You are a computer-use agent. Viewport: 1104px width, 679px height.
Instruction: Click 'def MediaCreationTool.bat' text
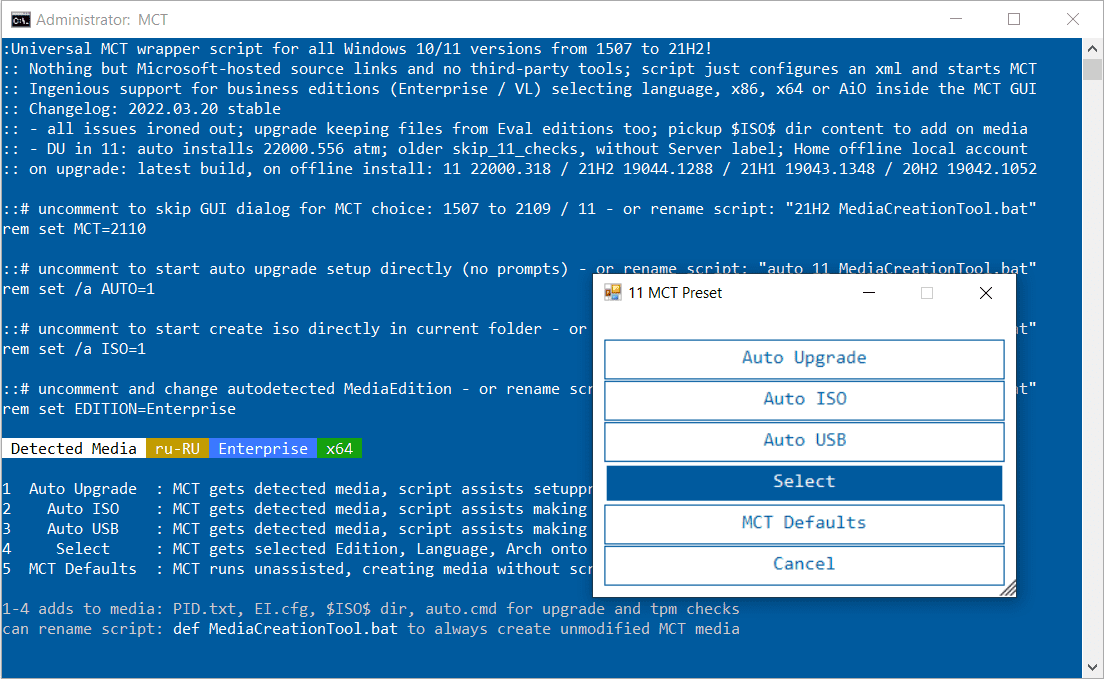285,628
